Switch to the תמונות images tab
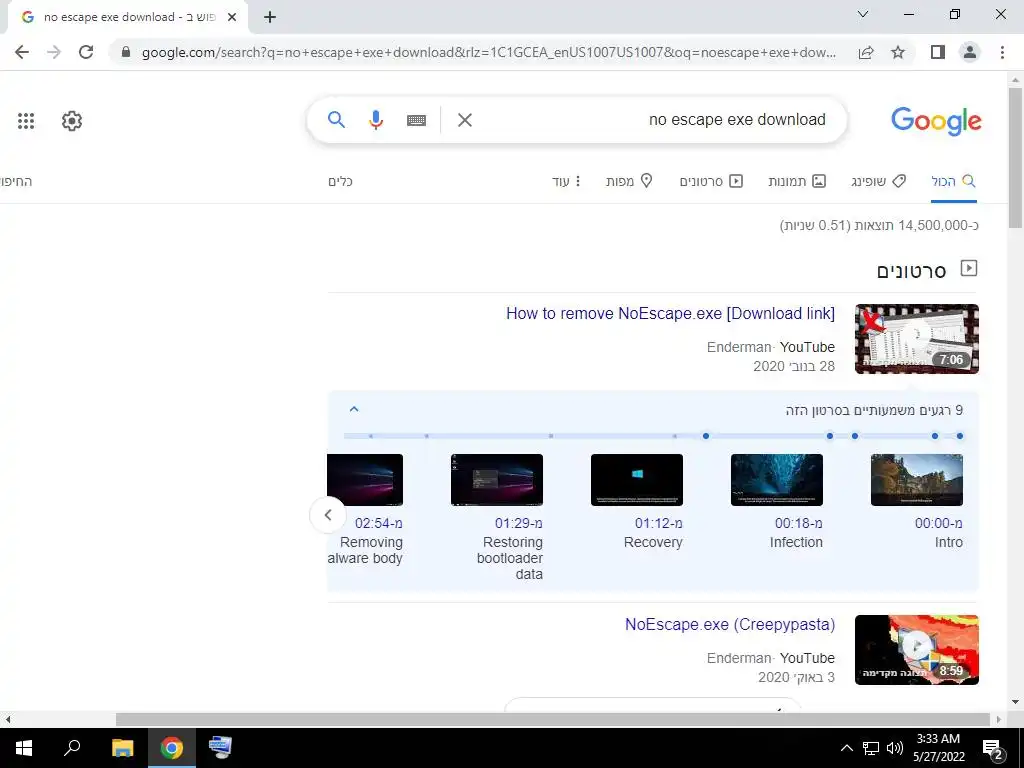 797,182
